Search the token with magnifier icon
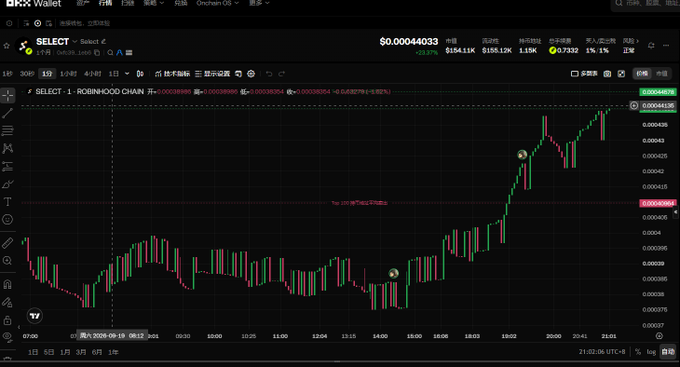The image size is (680, 367). (110, 52)
